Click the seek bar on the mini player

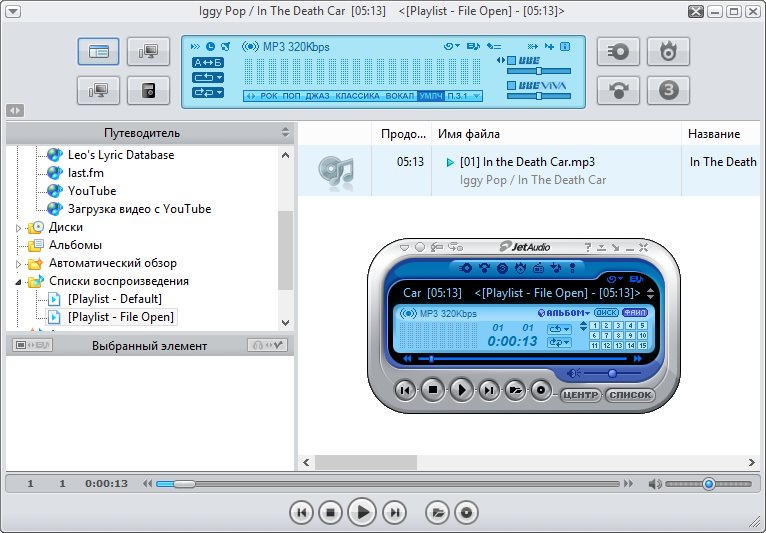tap(522, 359)
